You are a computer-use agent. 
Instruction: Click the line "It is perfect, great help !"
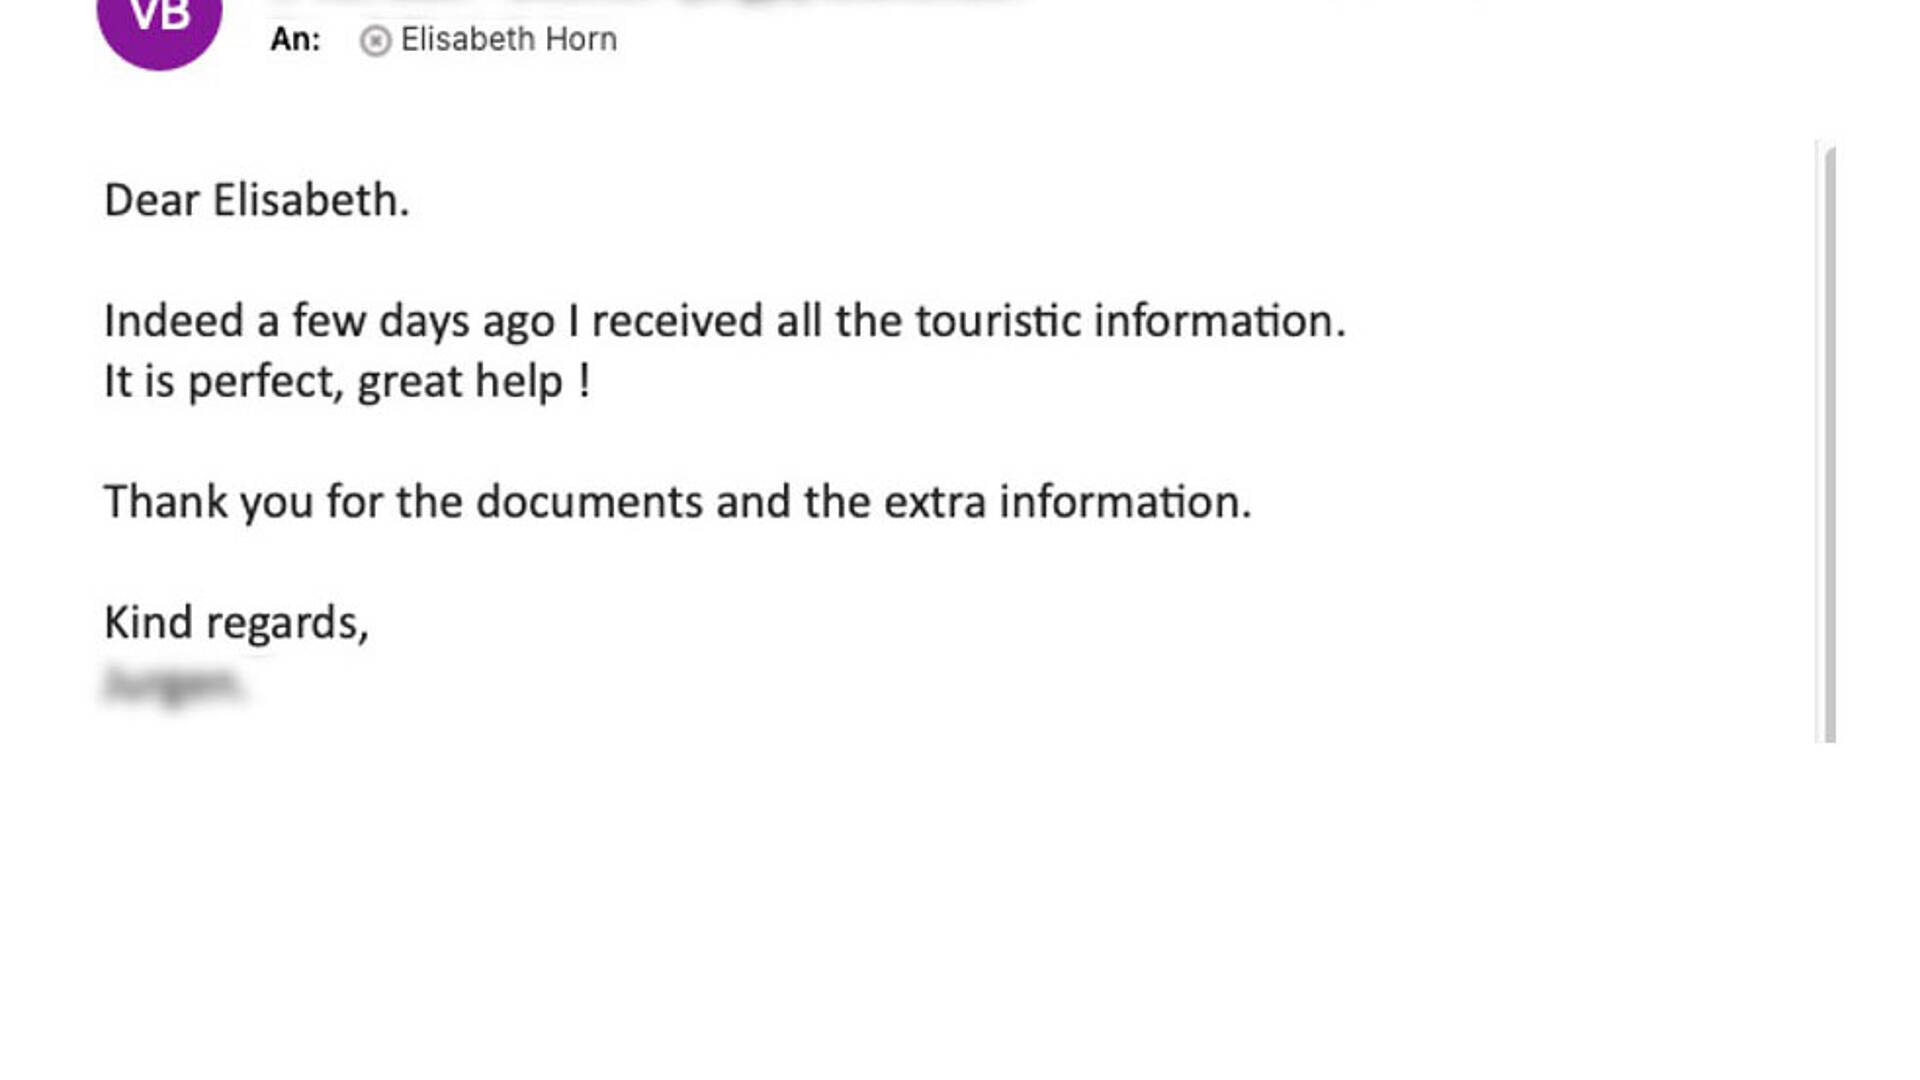[347, 382]
